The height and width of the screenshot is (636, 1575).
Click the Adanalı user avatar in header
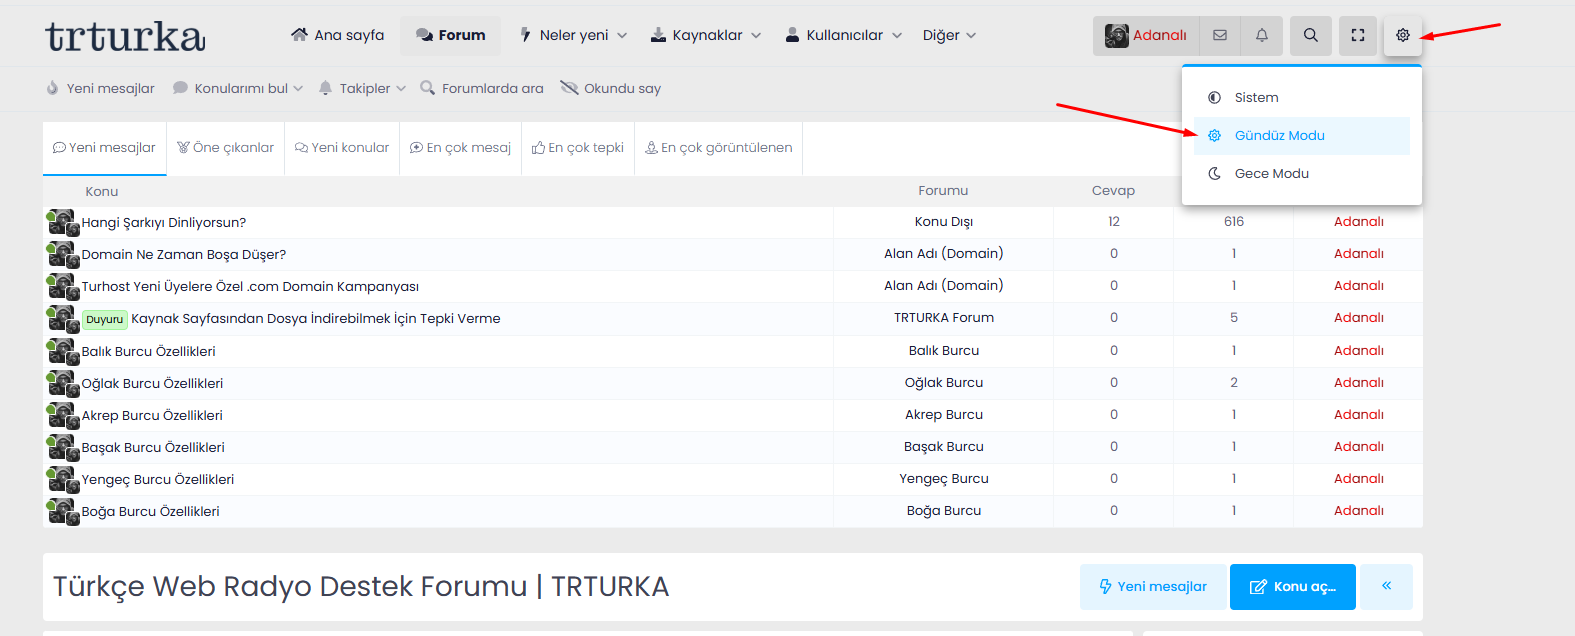[x=1117, y=36]
